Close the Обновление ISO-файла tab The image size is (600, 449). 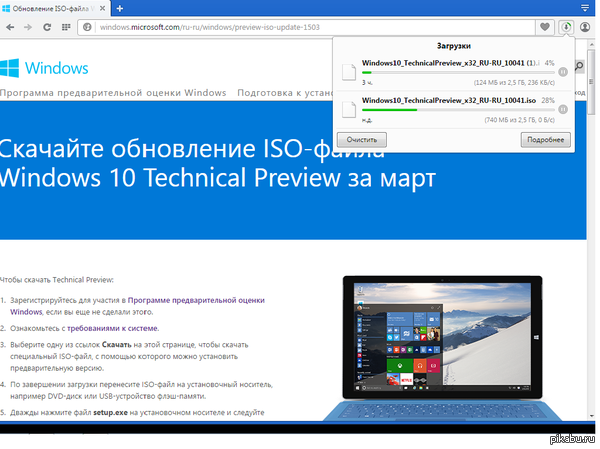pos(103,8)
